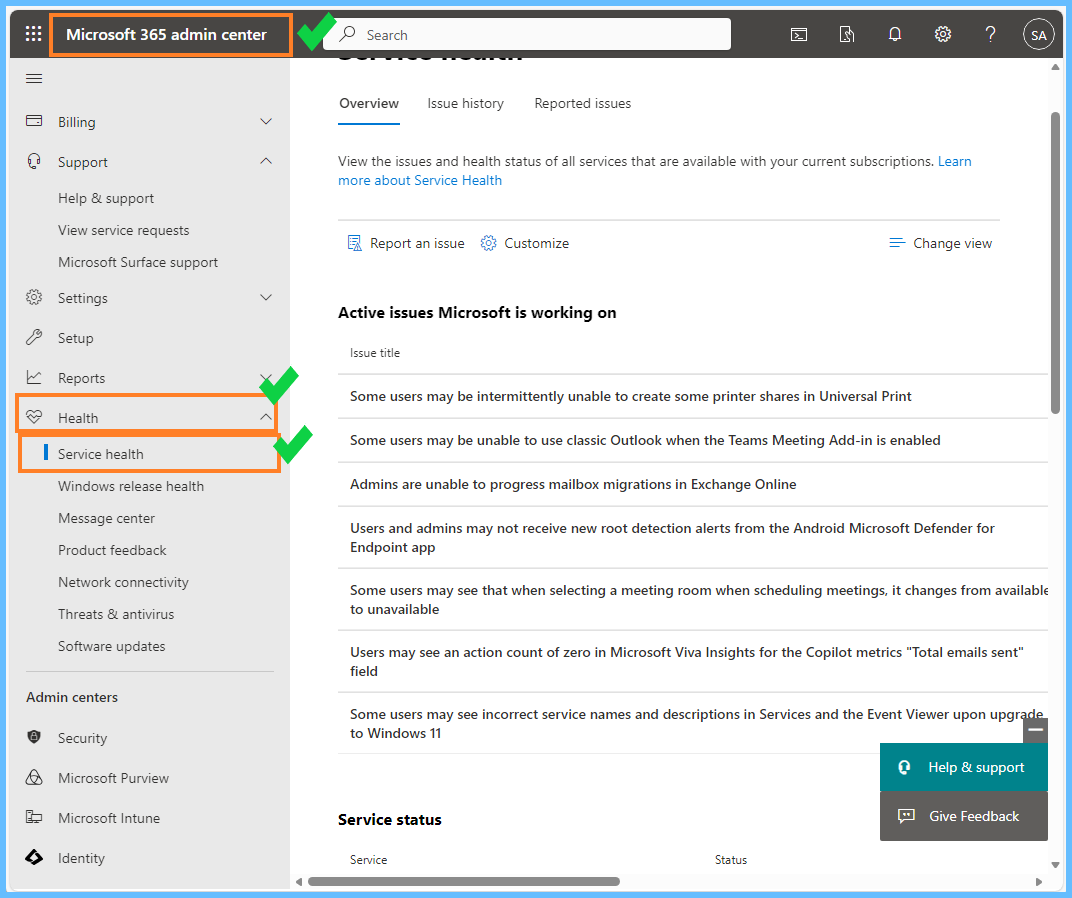Screen dimensions: 1072x898
Task: Click the Give Feedback button
Action: (x=963, y=816)
